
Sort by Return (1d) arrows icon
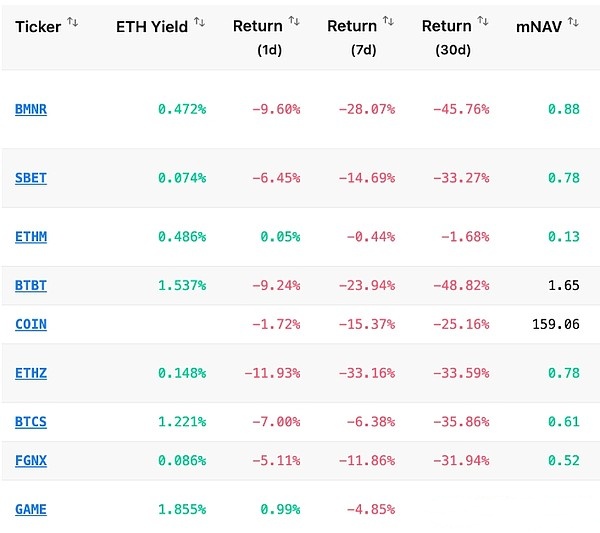click(x=294, y=22)
